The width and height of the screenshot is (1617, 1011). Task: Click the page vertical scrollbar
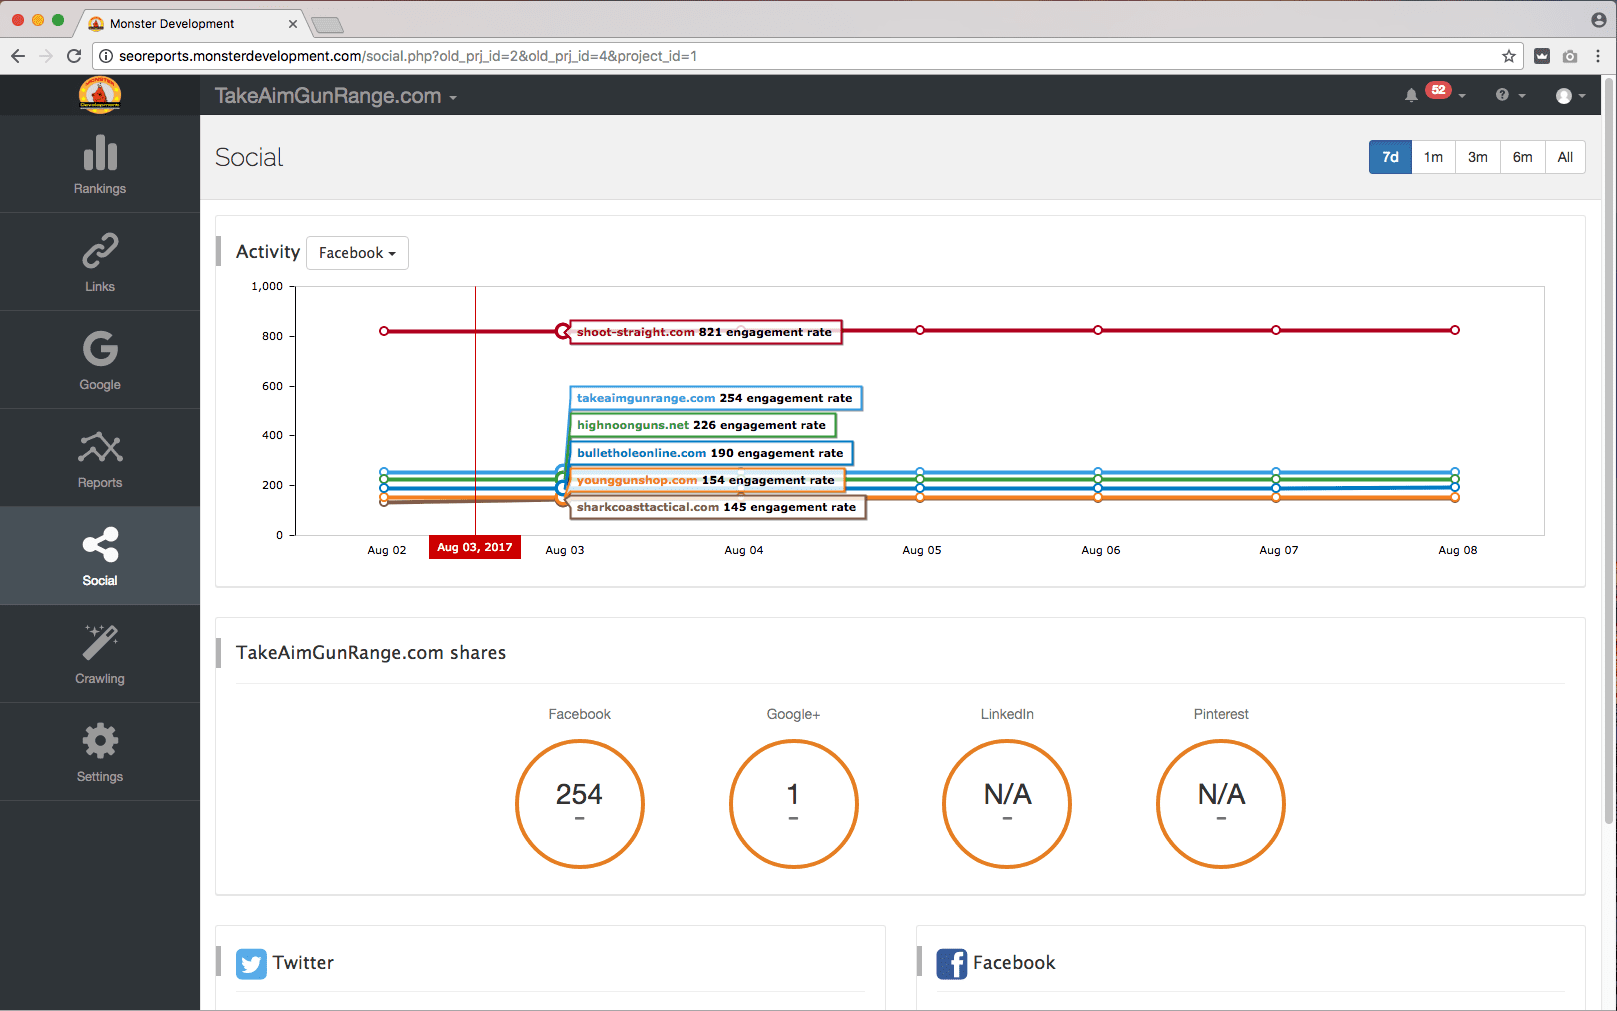pos(1609,450)
